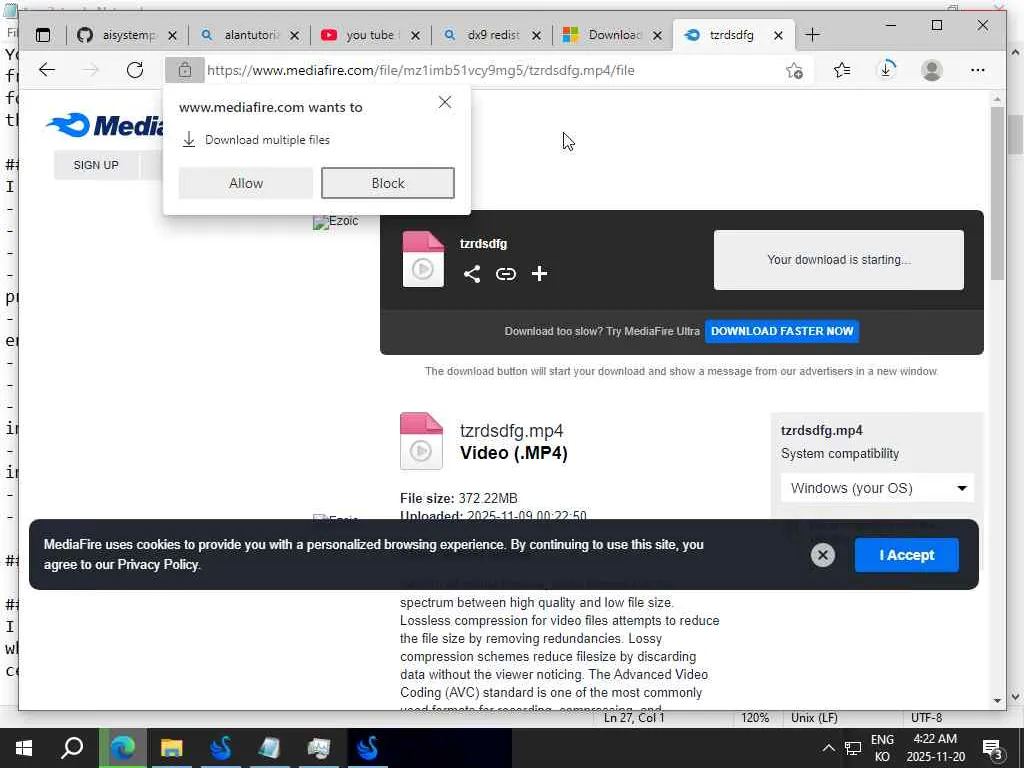
Task: Click the MediaFire logo
Action: click(x=104, y=125)
